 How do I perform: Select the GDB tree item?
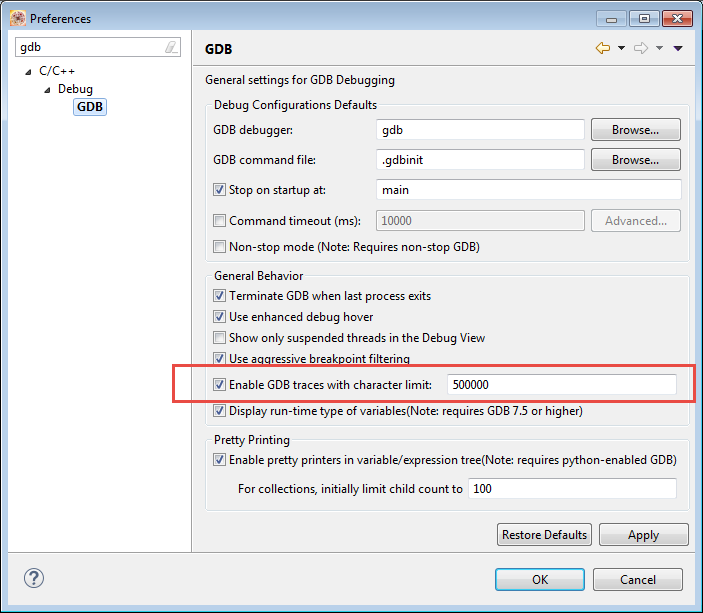[x=90, y=107]
